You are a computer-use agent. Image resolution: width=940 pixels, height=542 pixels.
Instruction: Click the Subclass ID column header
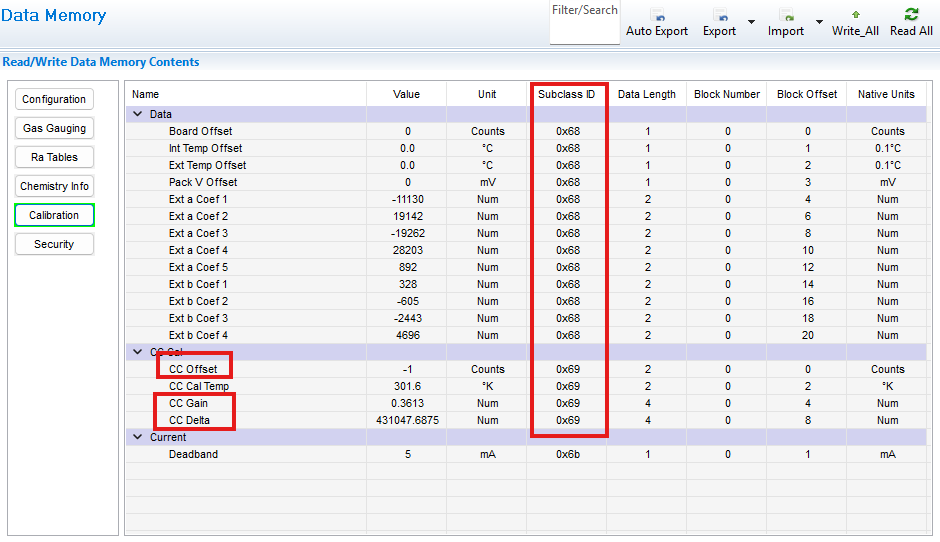567,94
